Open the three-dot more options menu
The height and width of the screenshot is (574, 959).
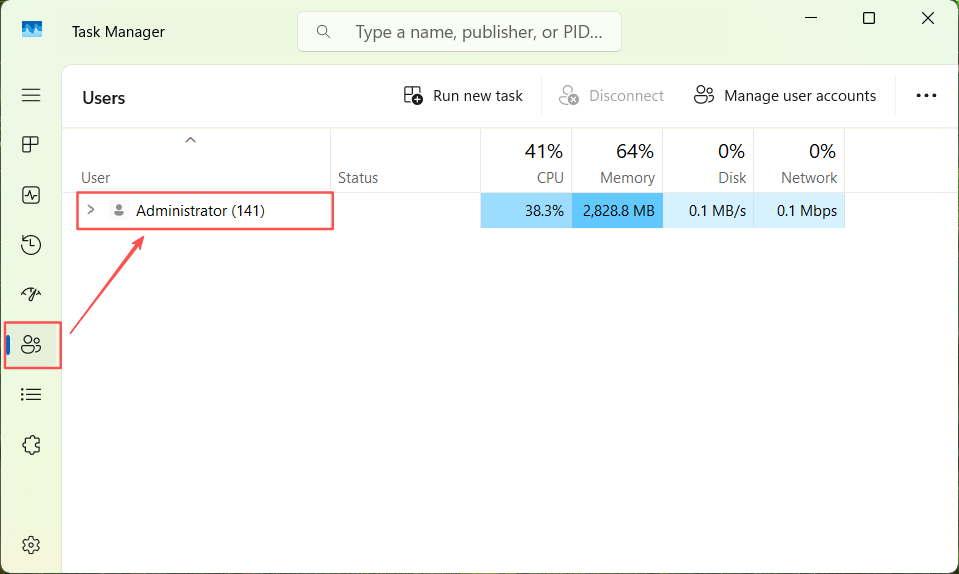(x=926, y=95)
